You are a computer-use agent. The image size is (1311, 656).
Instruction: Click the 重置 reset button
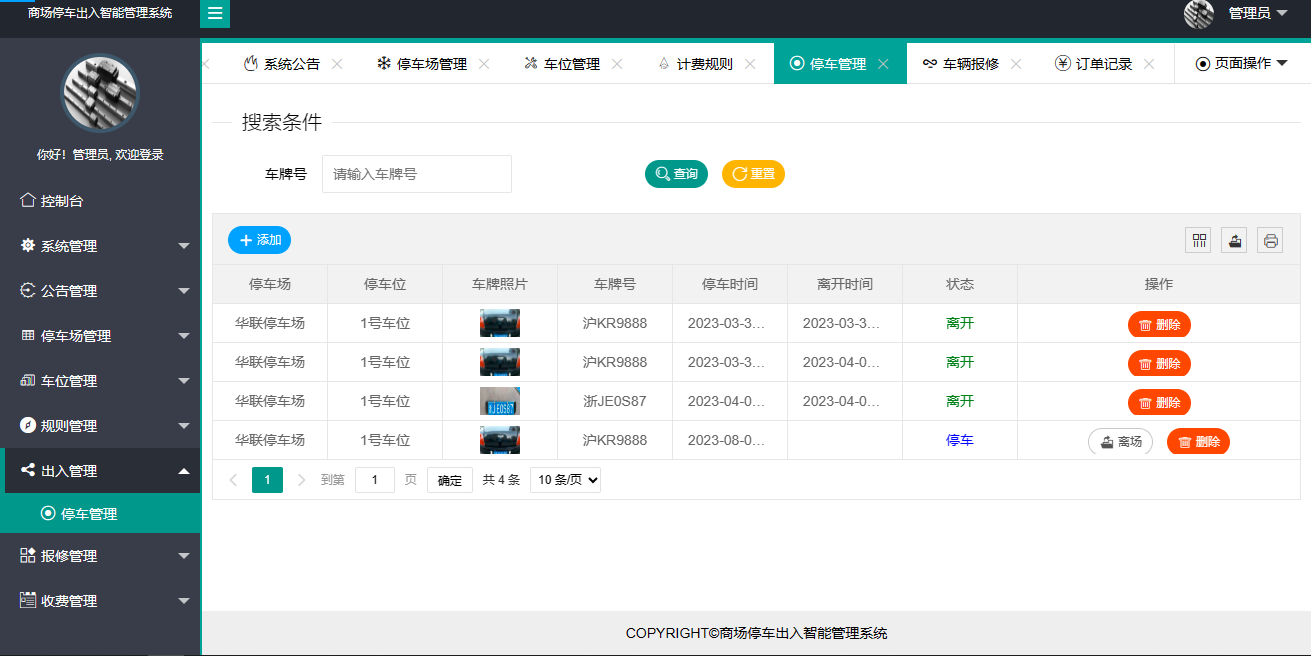point(753,174)
